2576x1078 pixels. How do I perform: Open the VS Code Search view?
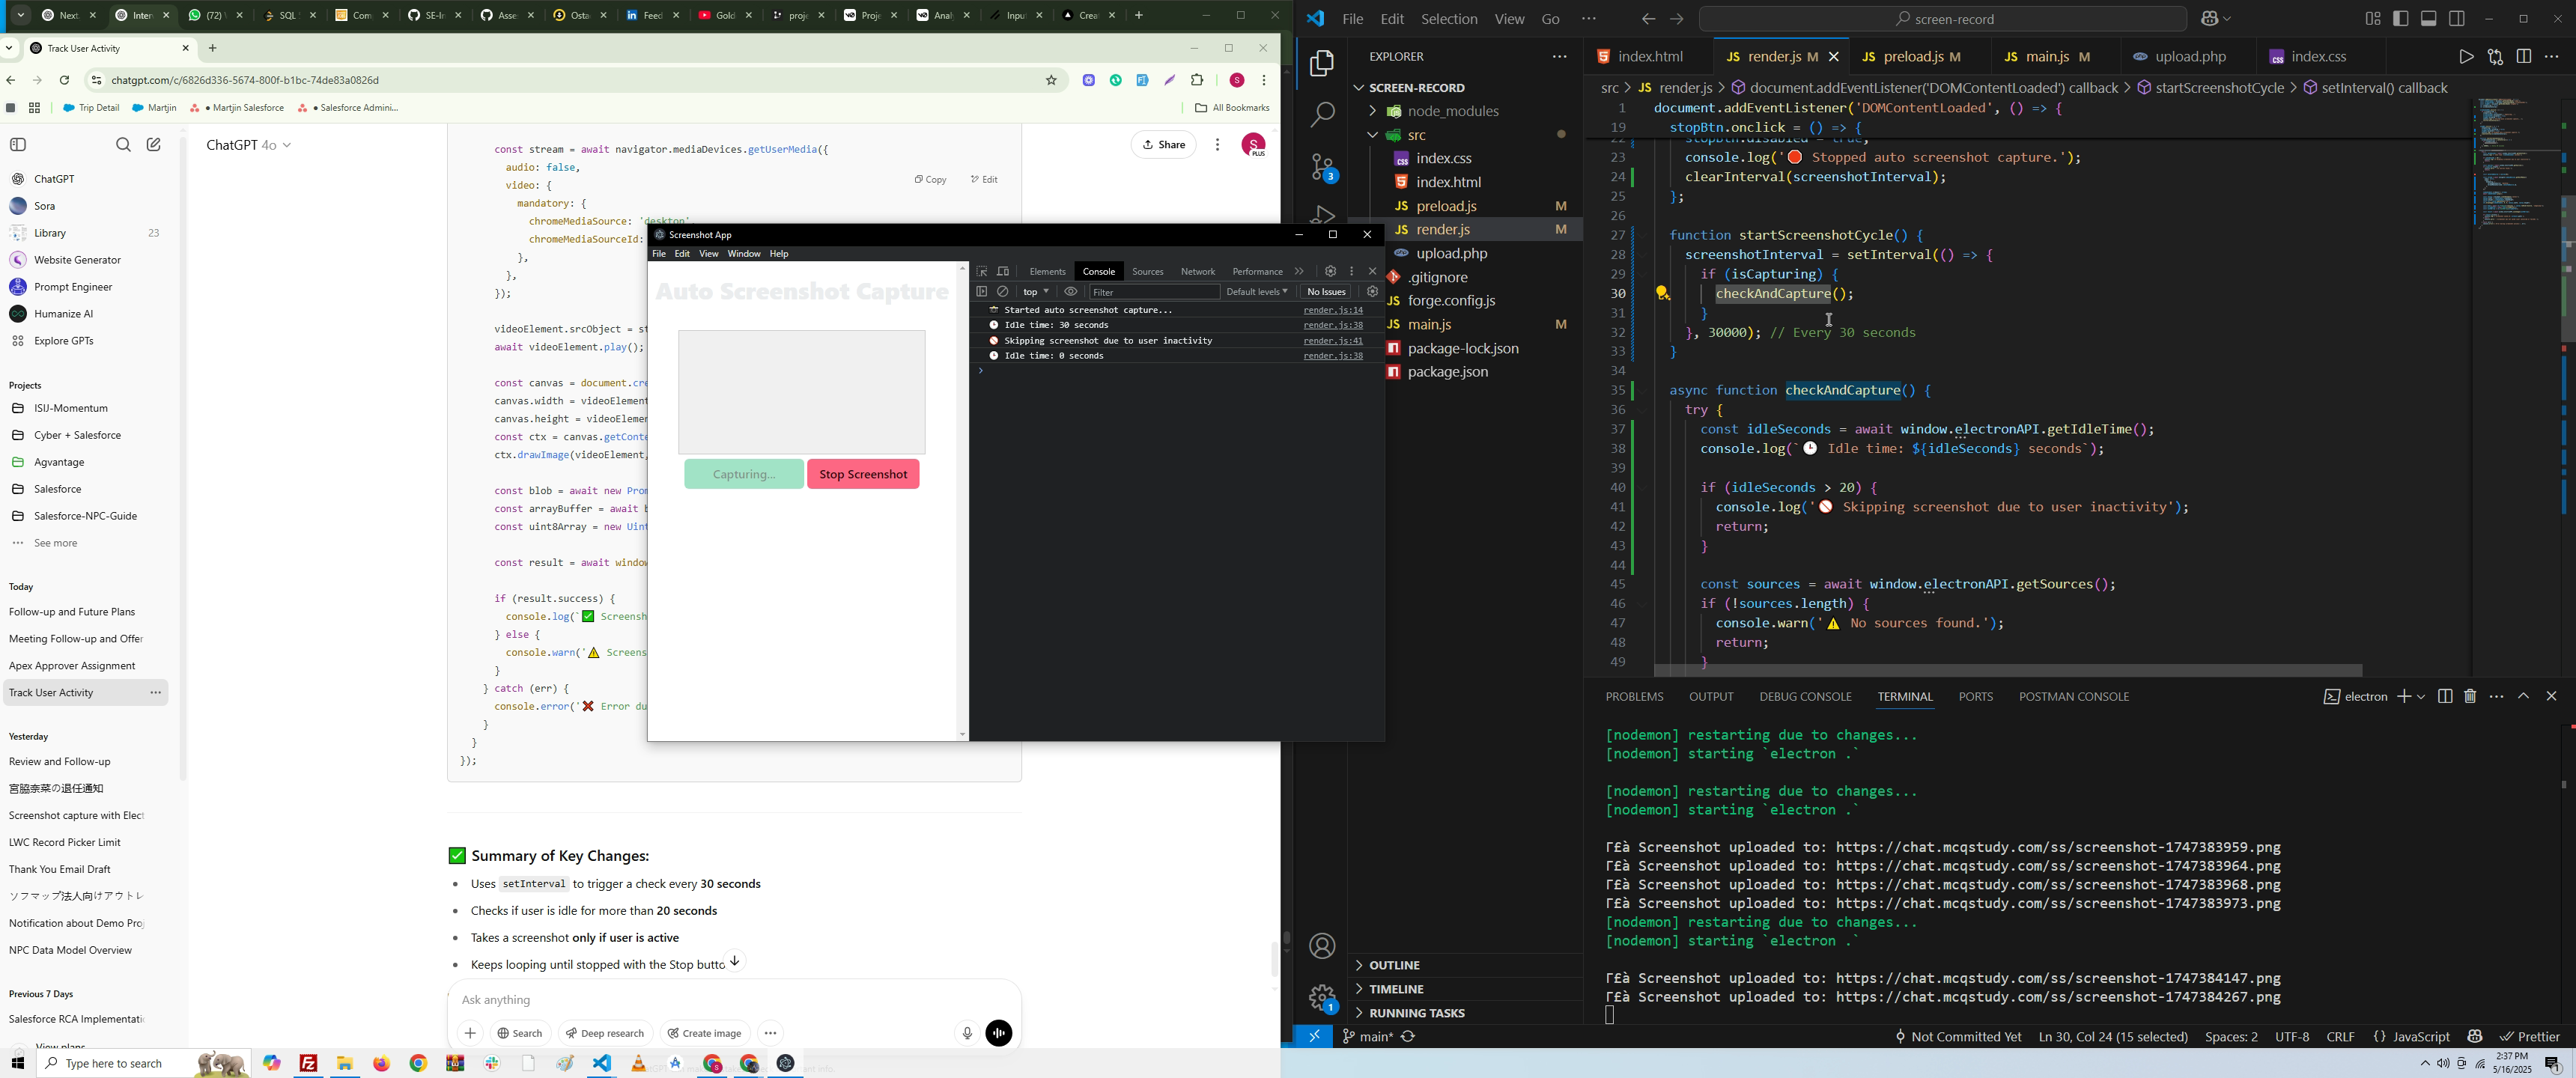[1322, 115]
